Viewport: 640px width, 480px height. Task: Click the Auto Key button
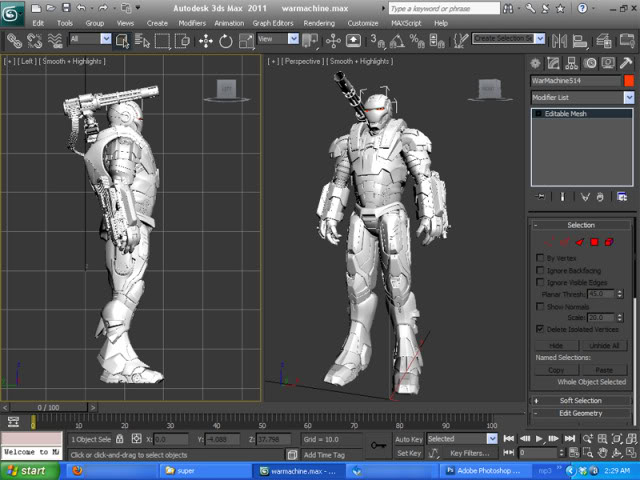point(409,439)
